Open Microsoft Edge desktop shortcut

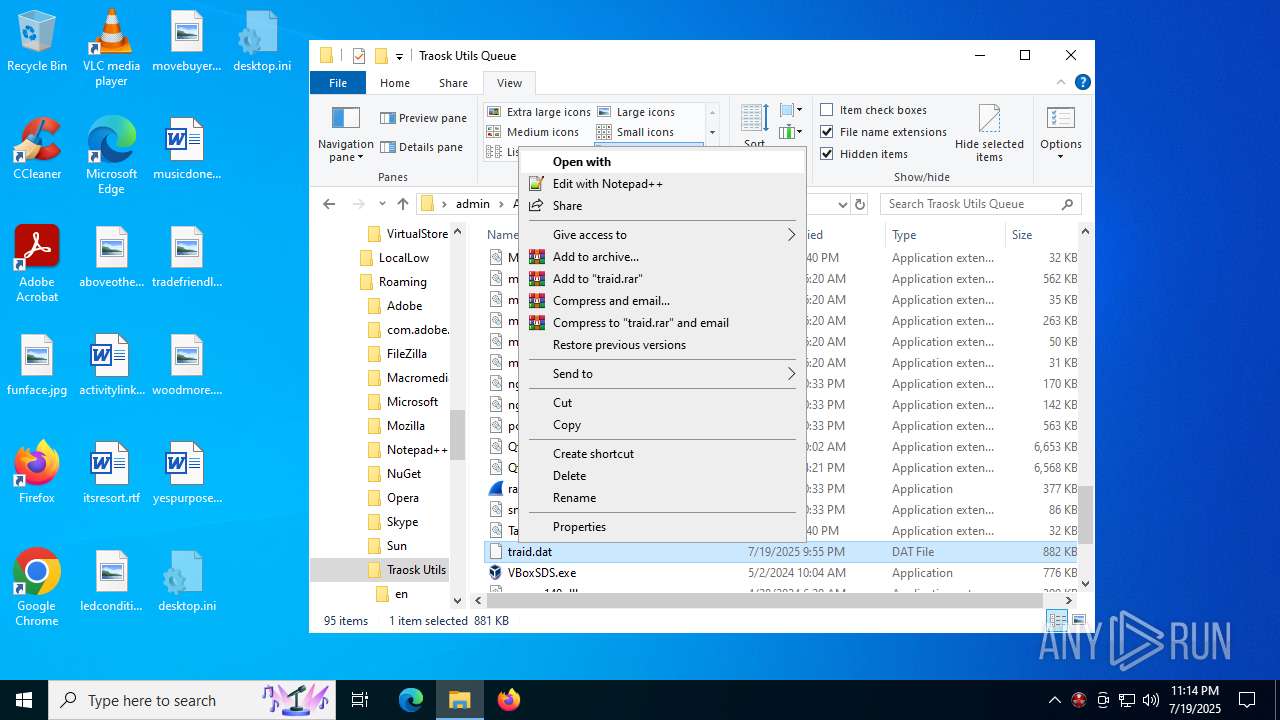[x=111, y=156]
